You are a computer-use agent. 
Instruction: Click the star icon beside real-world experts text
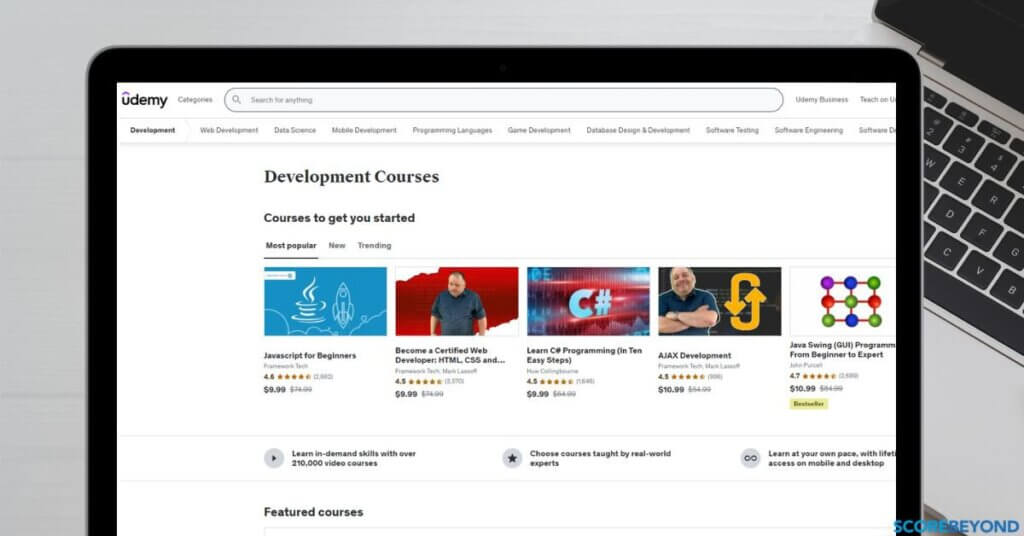click(x=512, y=458)
